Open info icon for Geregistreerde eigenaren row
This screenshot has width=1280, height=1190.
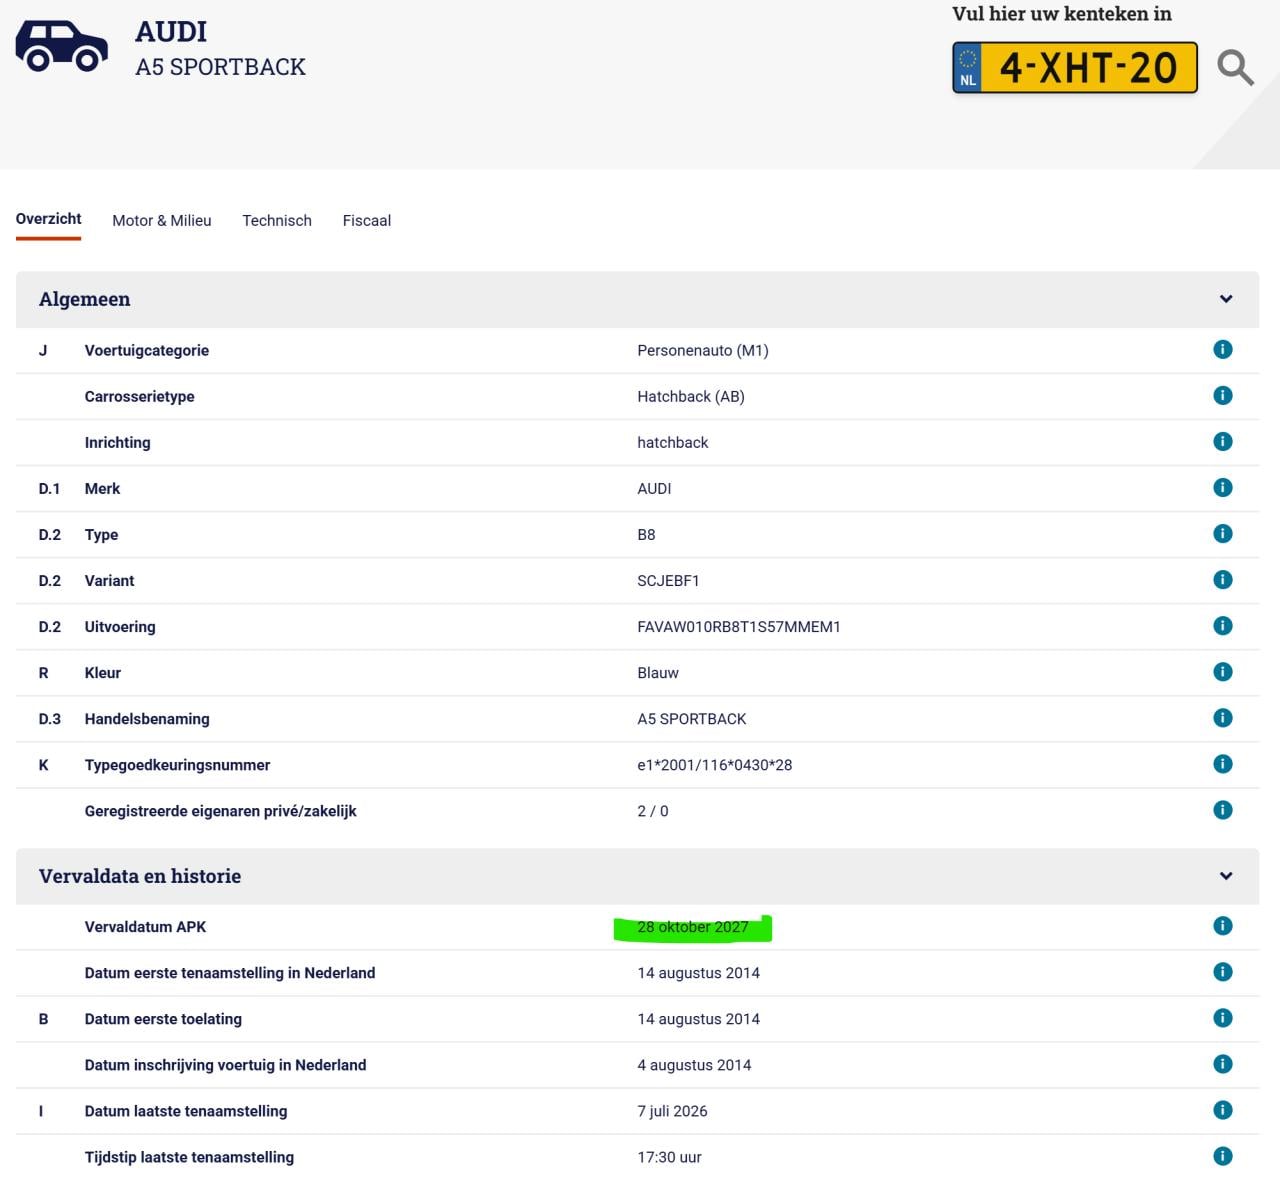[1222, 809]
